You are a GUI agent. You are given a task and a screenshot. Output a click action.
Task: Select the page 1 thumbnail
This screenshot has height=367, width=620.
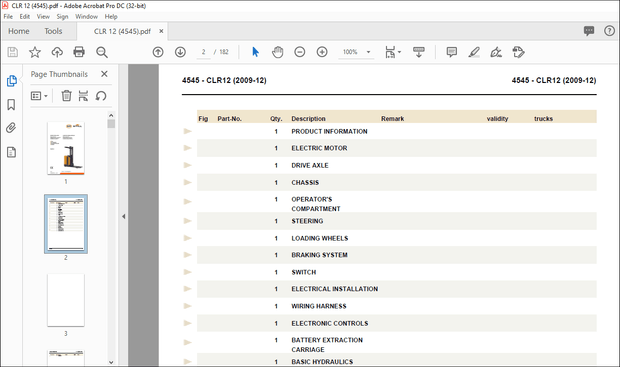tap(66, 148)
